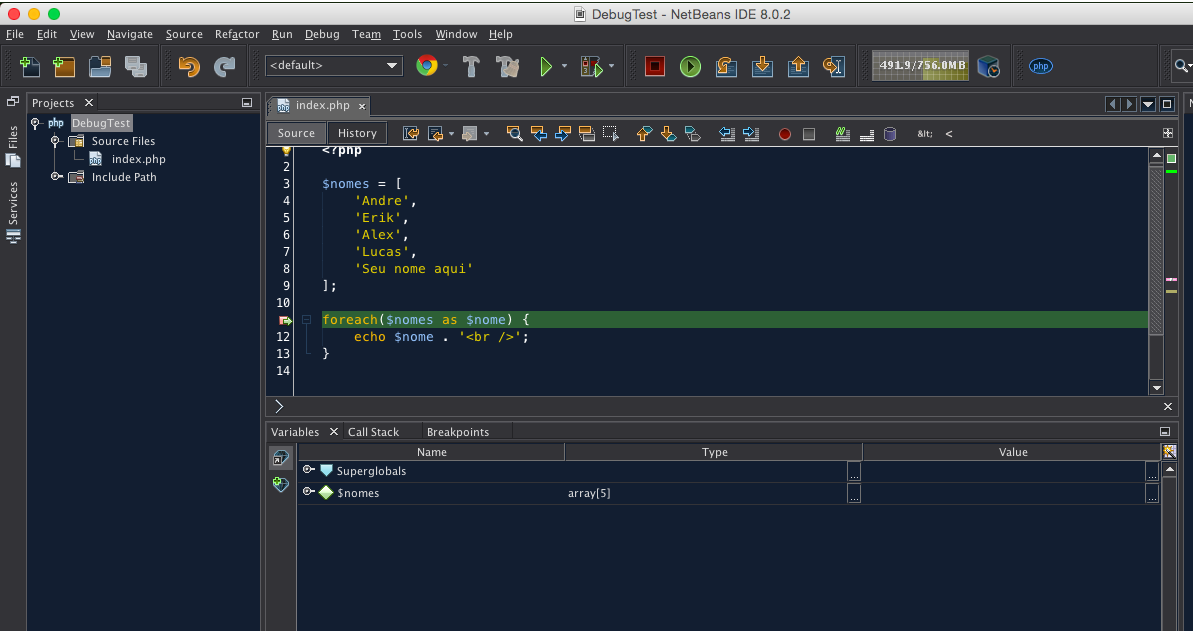This screenshot has width=1193, height=631.
Task: Click the Type column header
Action: pyautogui.click(x=714, y=452)
